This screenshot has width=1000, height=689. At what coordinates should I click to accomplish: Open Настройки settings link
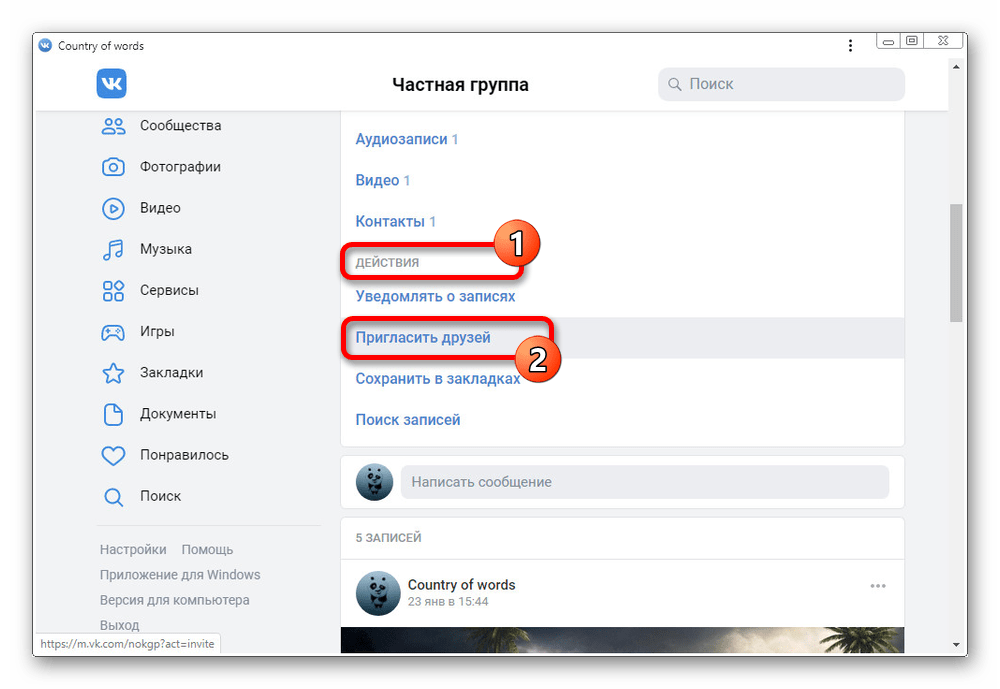tap(133, 549)
